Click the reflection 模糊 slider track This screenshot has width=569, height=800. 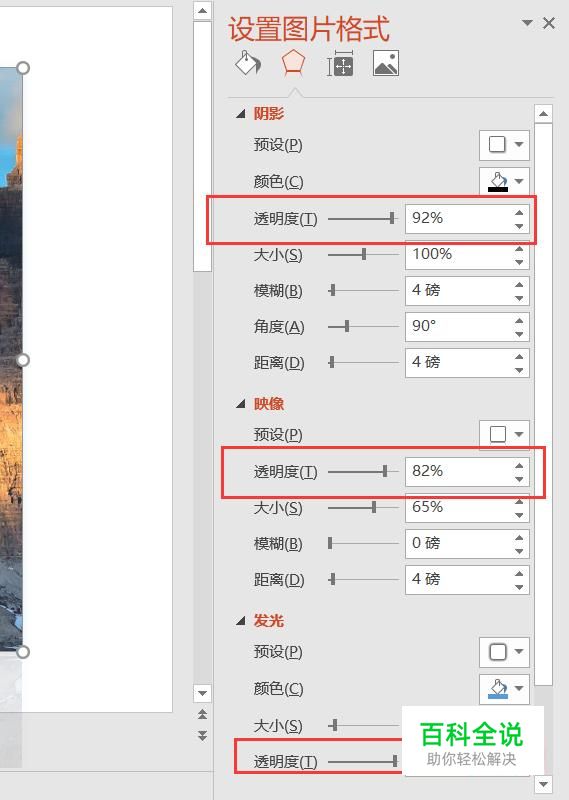coord(363,543)
